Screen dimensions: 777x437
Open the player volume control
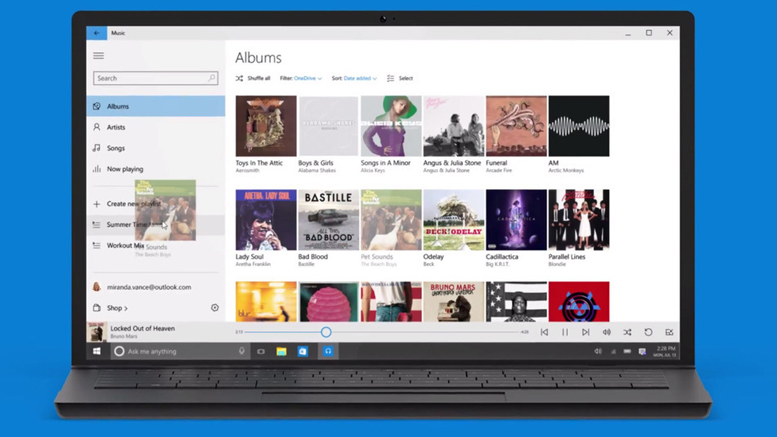(x=607, y=332)
